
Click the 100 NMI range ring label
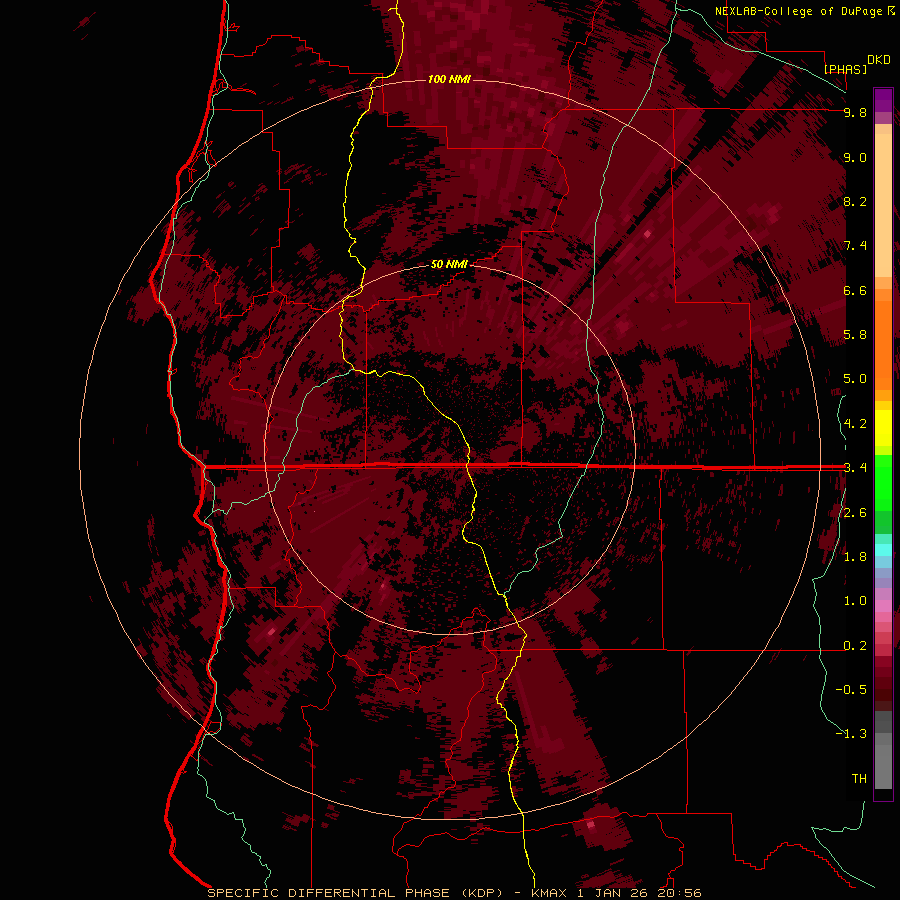coord(449,79)
